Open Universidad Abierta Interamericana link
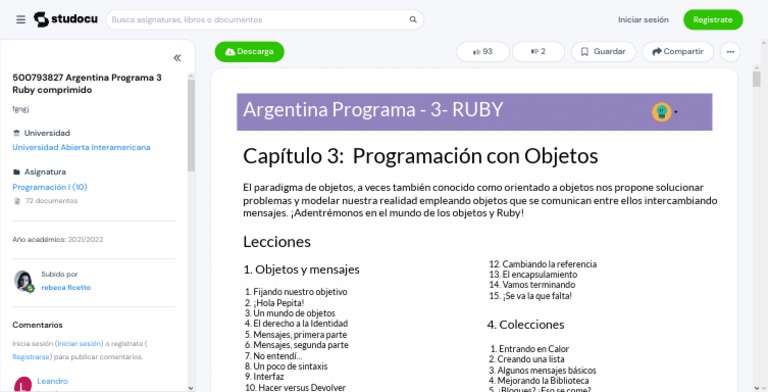Screen dimensions: 768x392 click(81, 147)
